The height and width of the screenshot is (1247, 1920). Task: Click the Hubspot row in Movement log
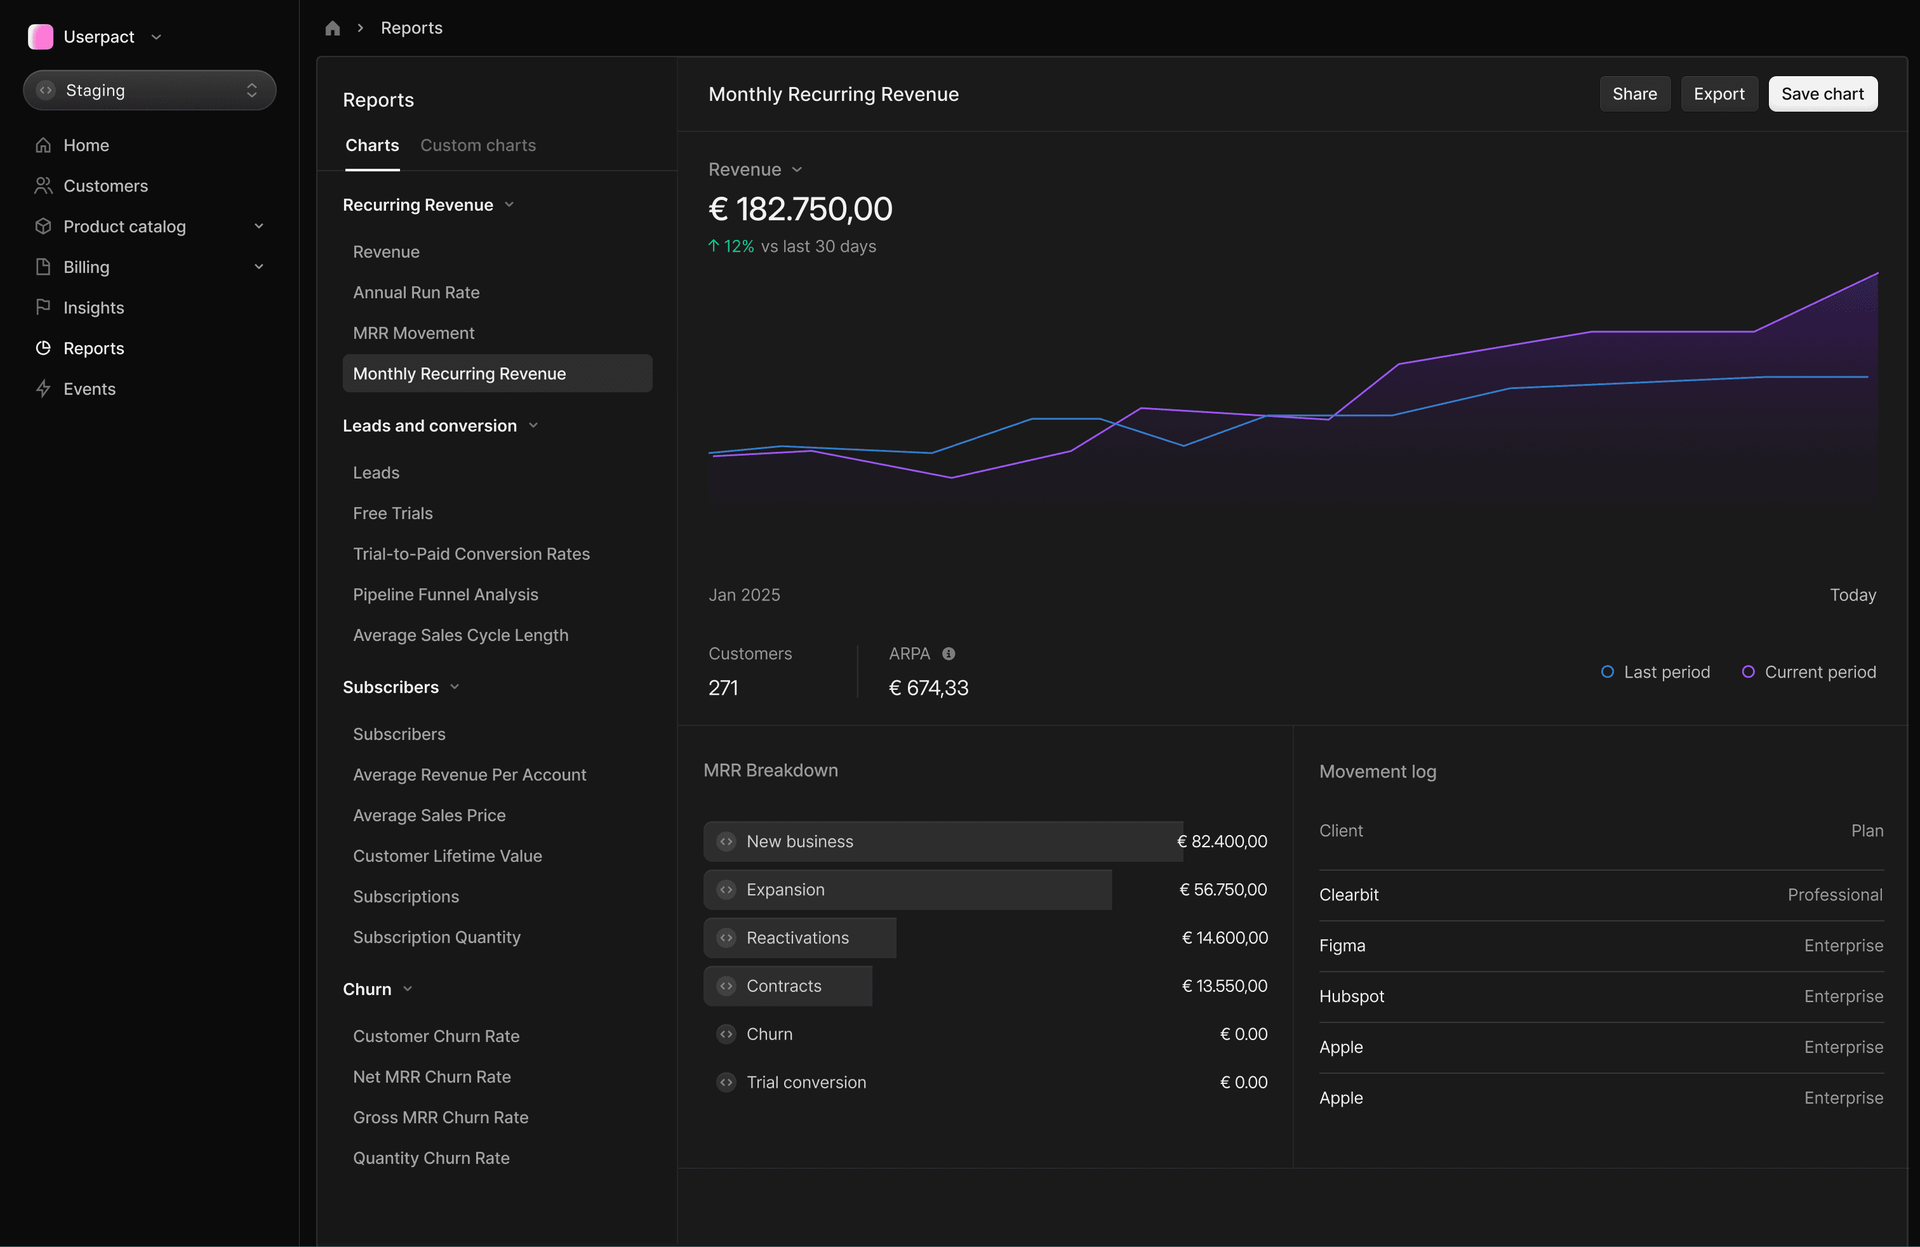[x=1601, y=997]
